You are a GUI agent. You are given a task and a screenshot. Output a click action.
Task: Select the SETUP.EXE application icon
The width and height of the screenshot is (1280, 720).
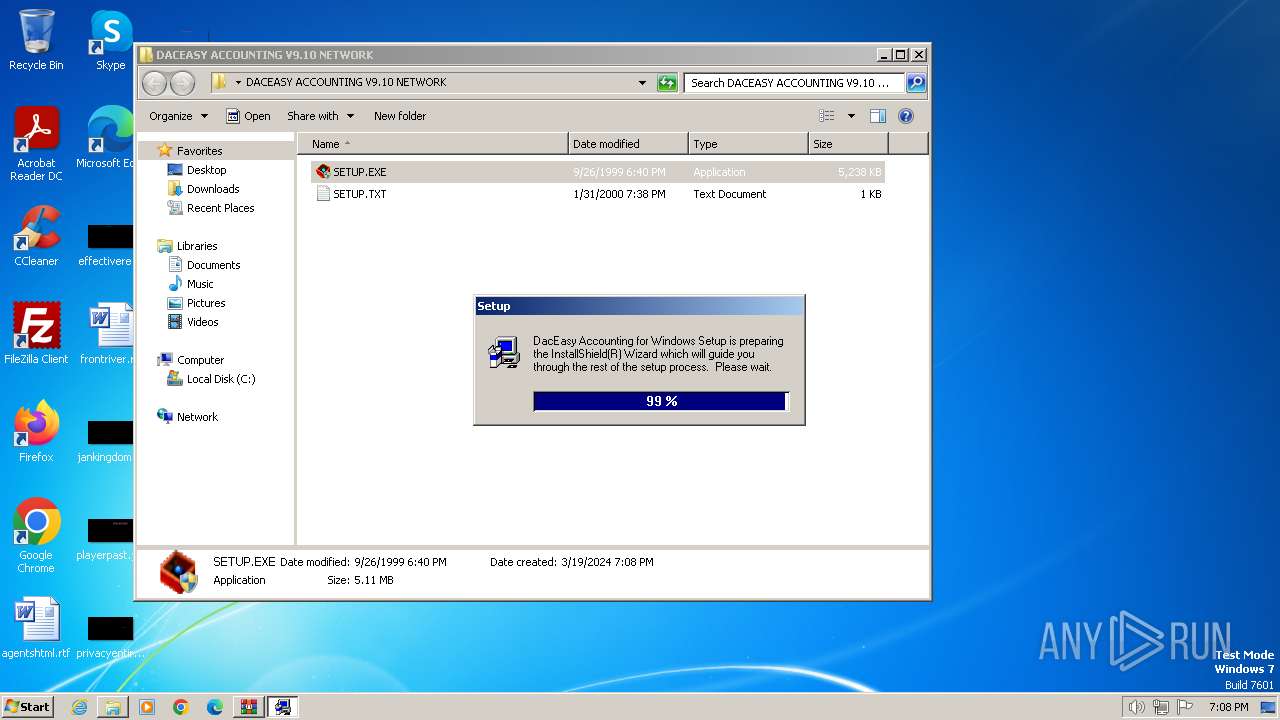pos(323,172)
